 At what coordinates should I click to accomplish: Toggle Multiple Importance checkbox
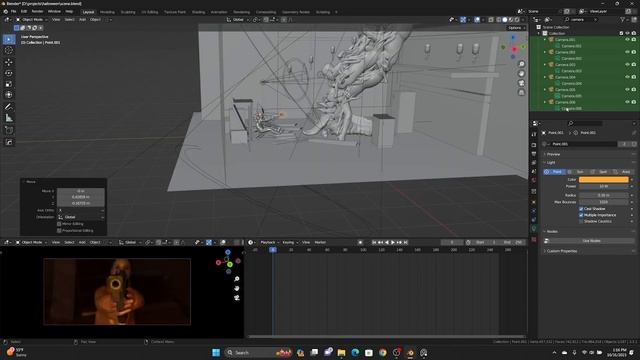tap(581, 215)
